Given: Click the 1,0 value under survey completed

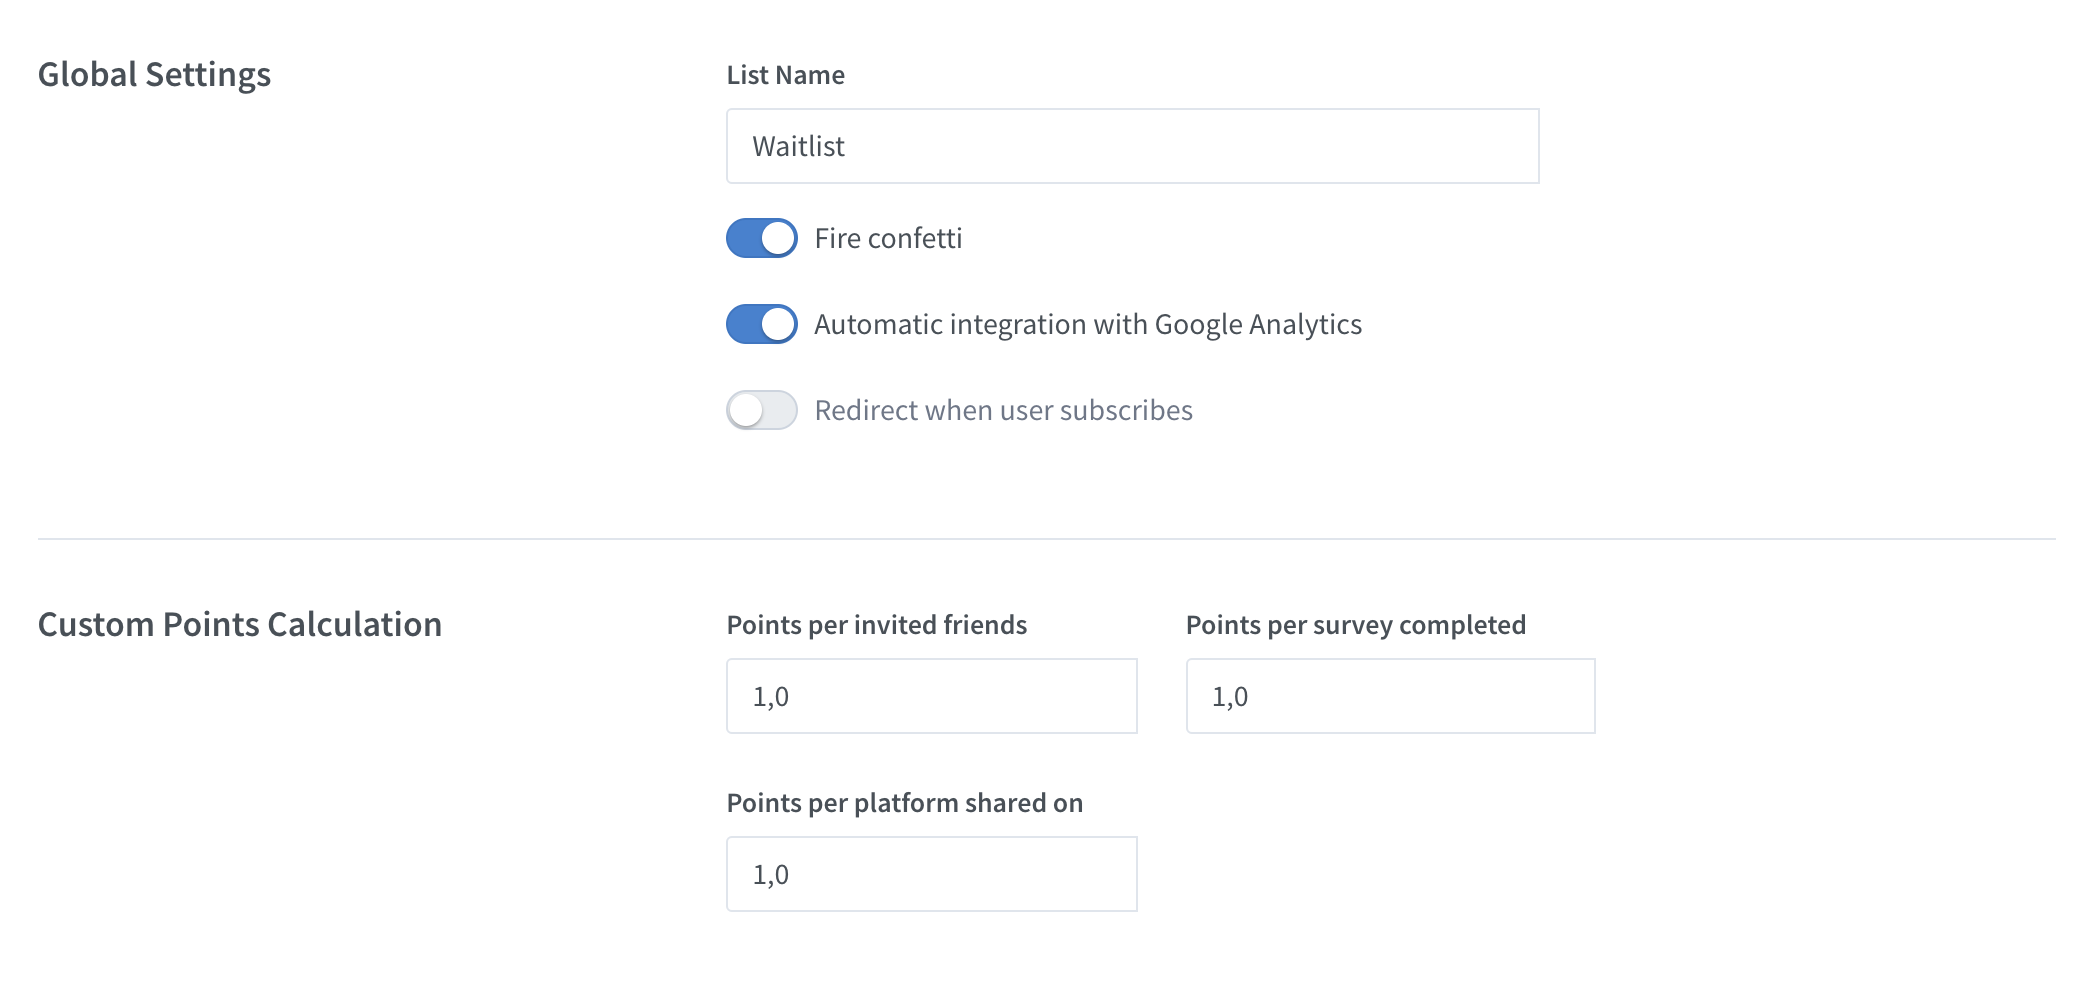Looking at the screenshot, I should point(1230,696).
